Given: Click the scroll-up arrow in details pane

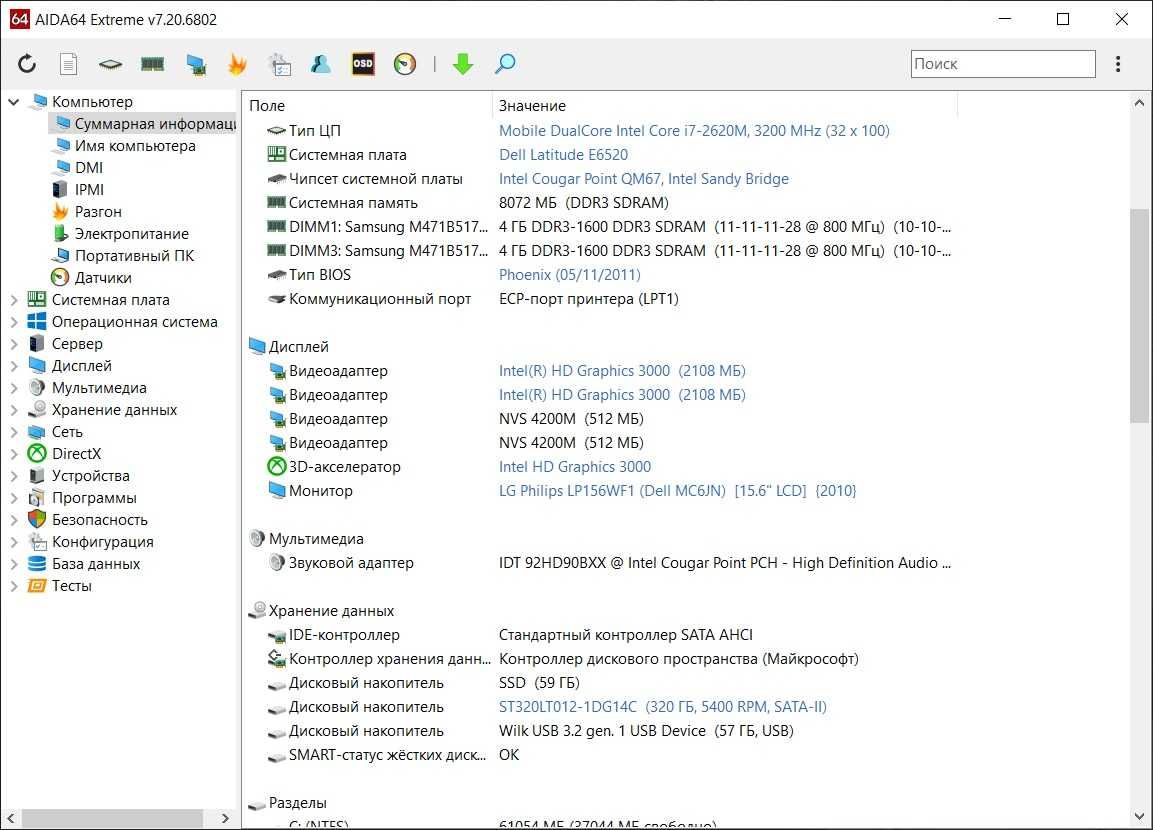Looking at the screenshot, I should [x=1140, y=104].
